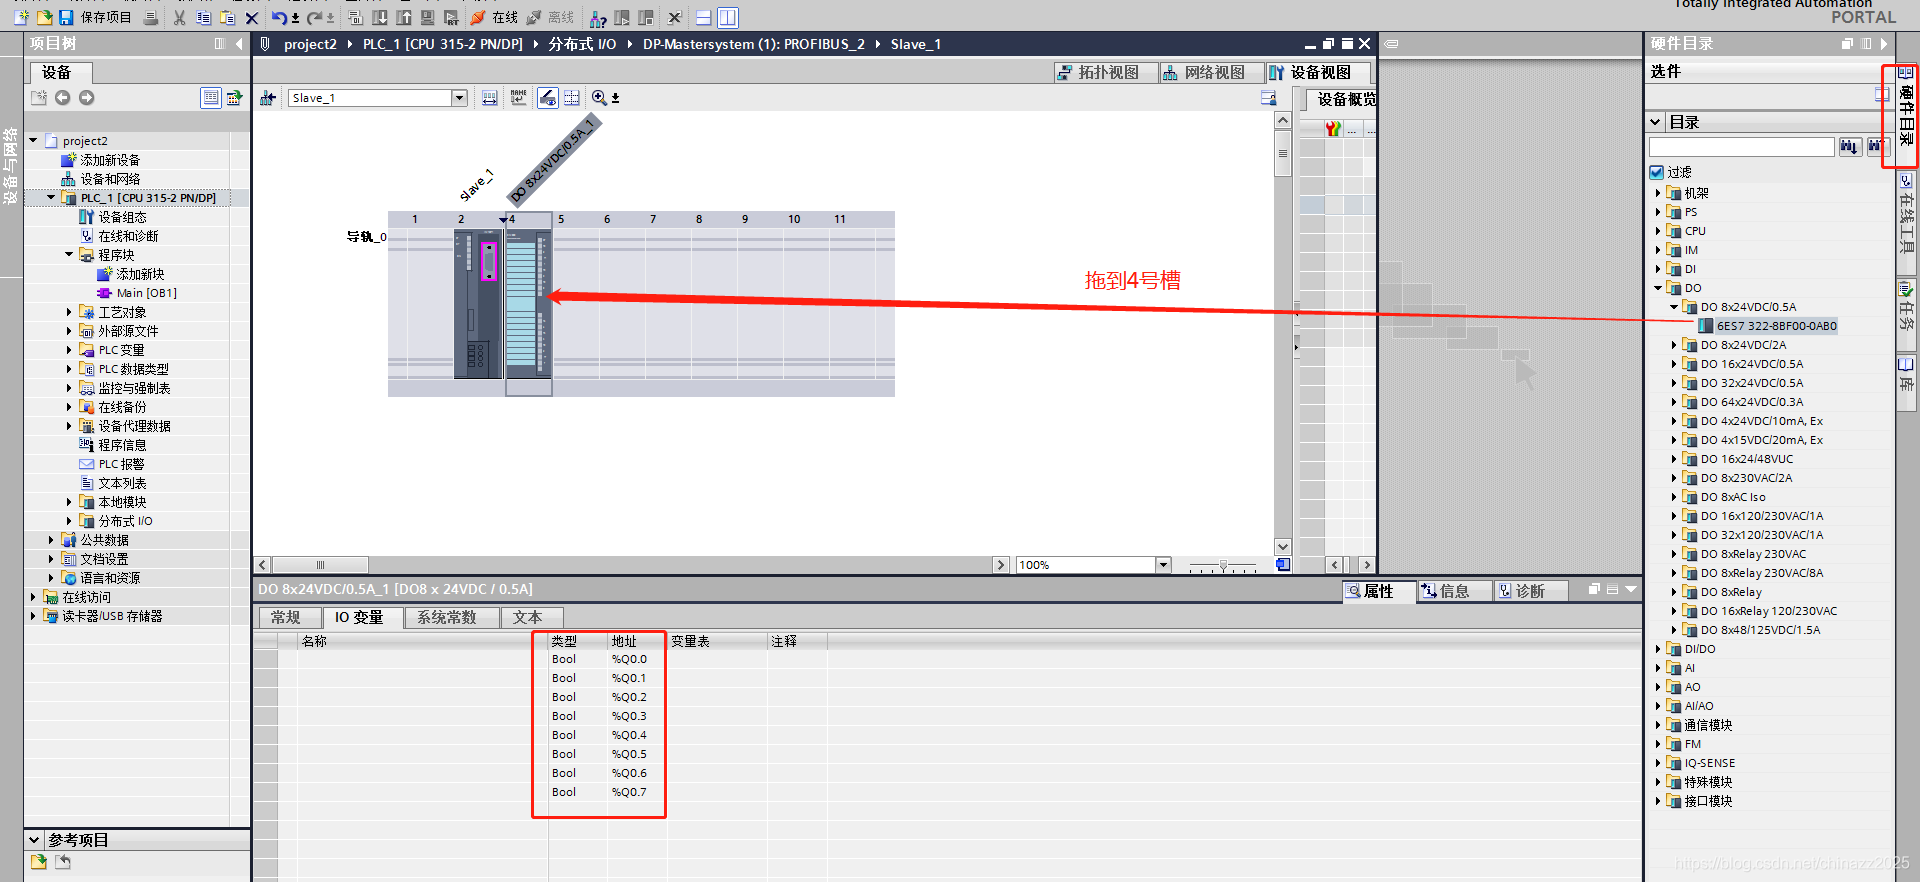The image size is (1920, 882).
Task: Click horizontal split editor icon
Action: coord(704,17)
